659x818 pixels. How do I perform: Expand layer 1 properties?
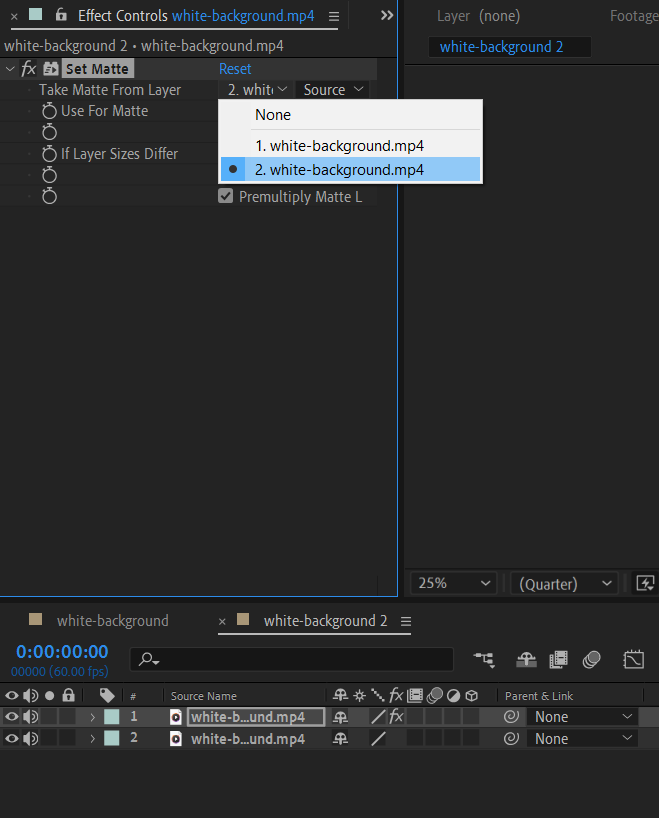pyautogui.click(x=92, y=717)
